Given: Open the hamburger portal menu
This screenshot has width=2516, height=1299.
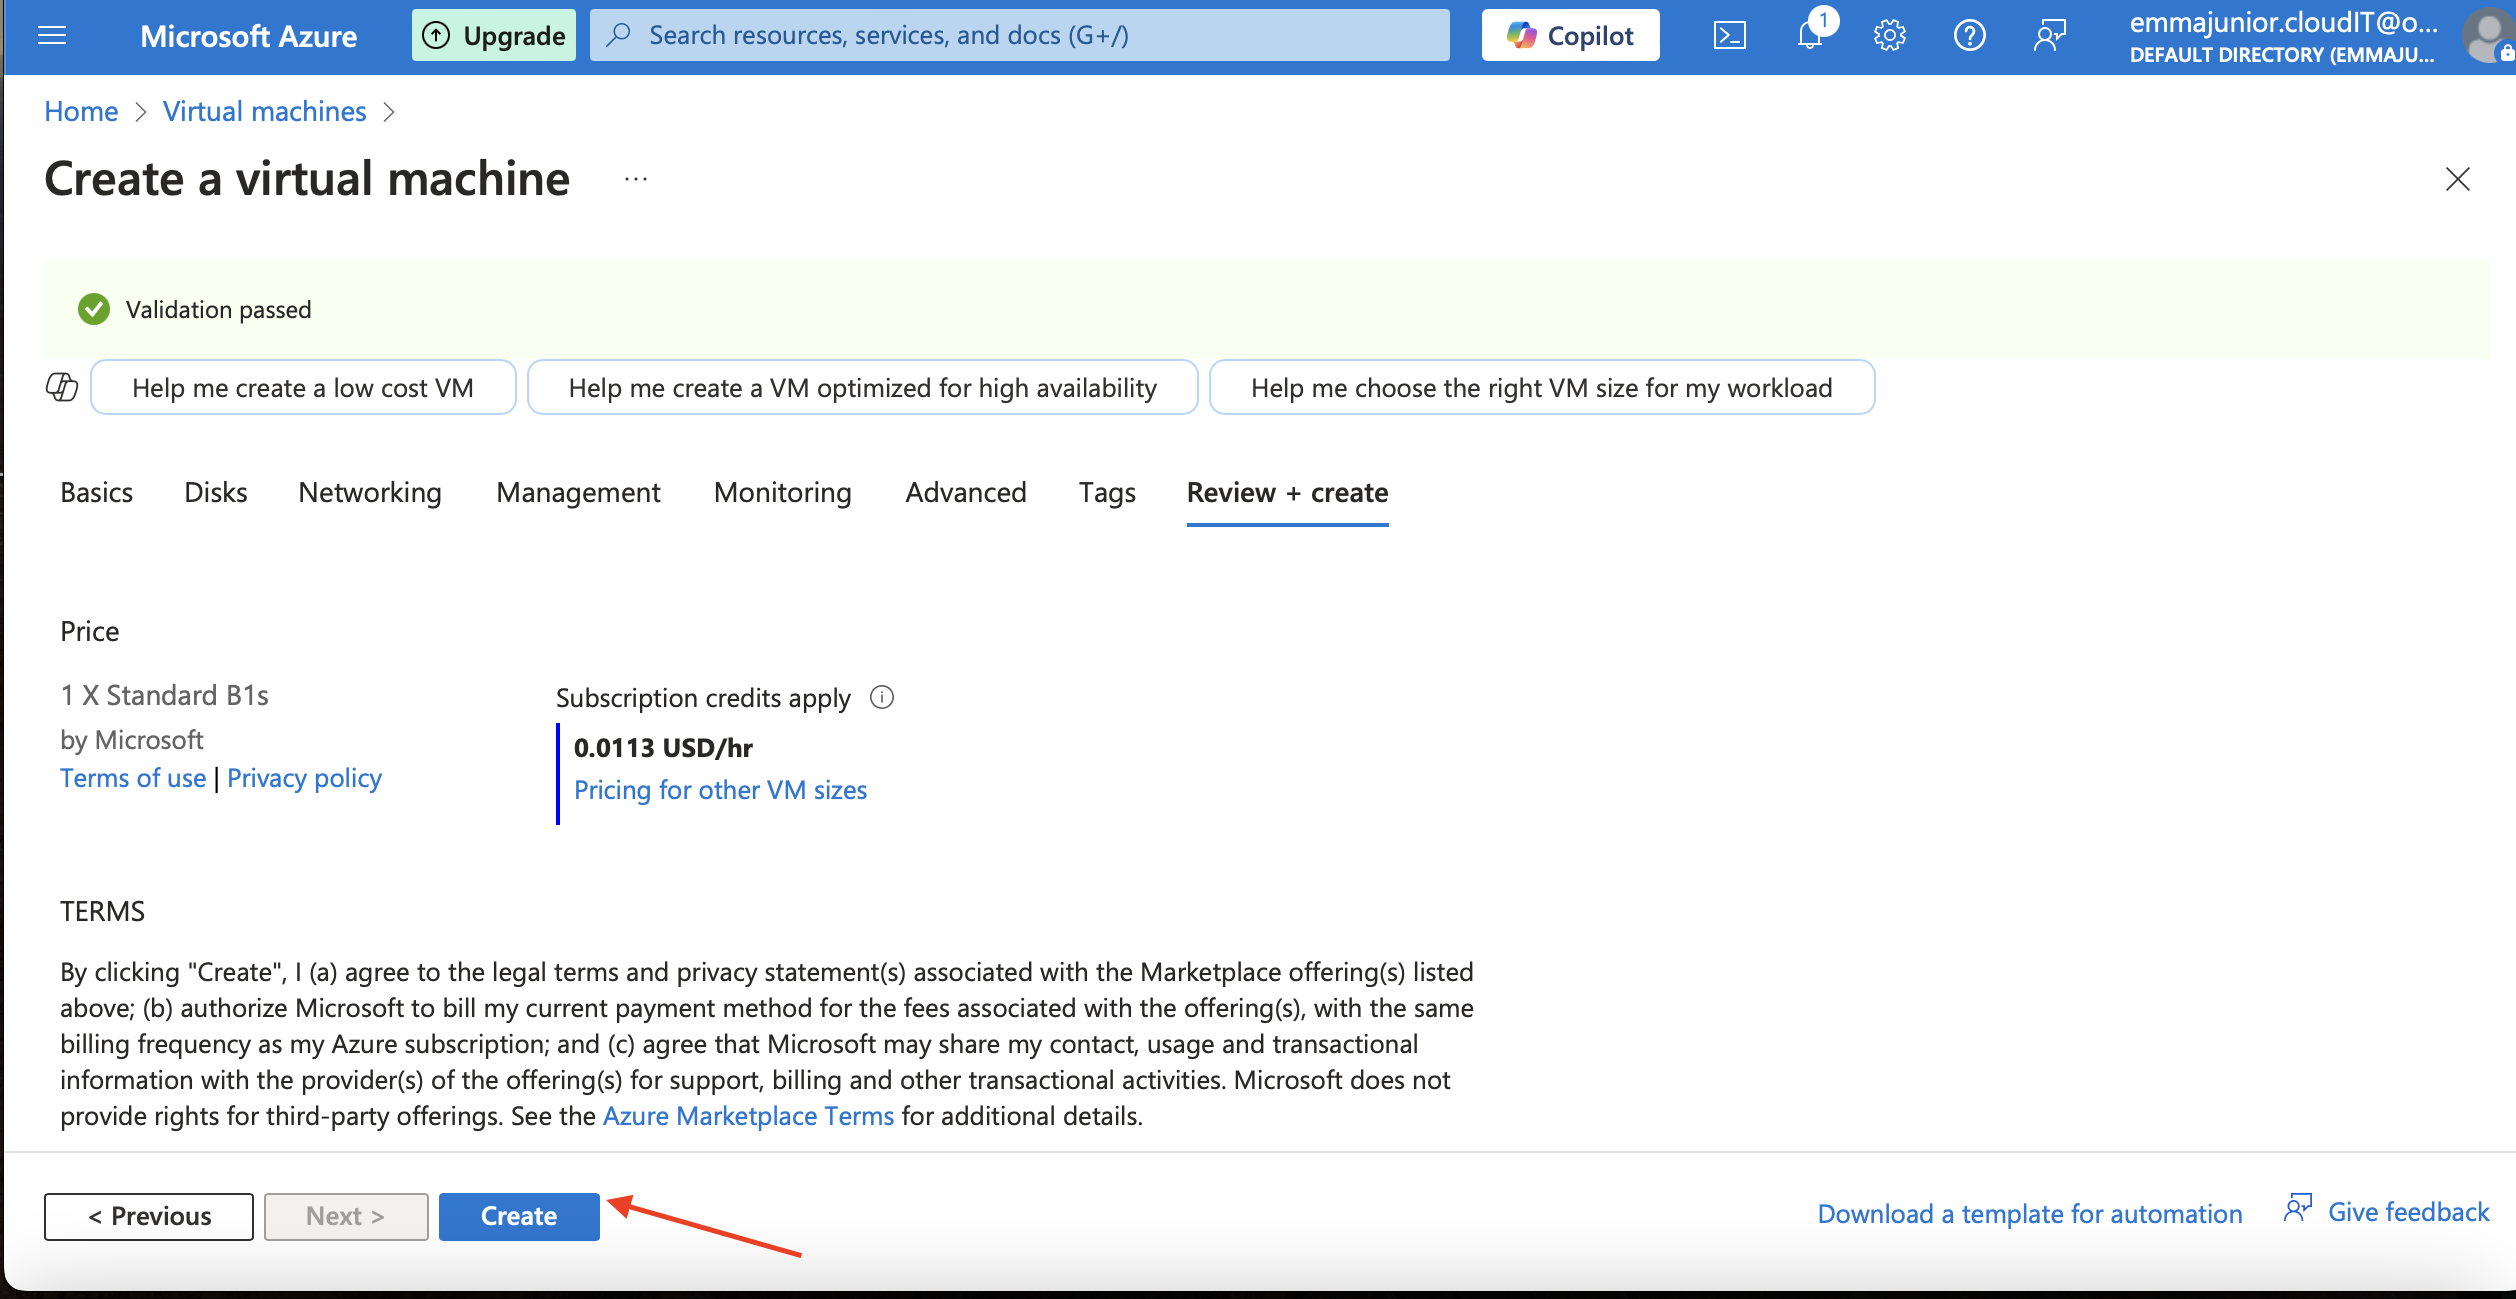Looking at the screenshot, I should [52, 36].
